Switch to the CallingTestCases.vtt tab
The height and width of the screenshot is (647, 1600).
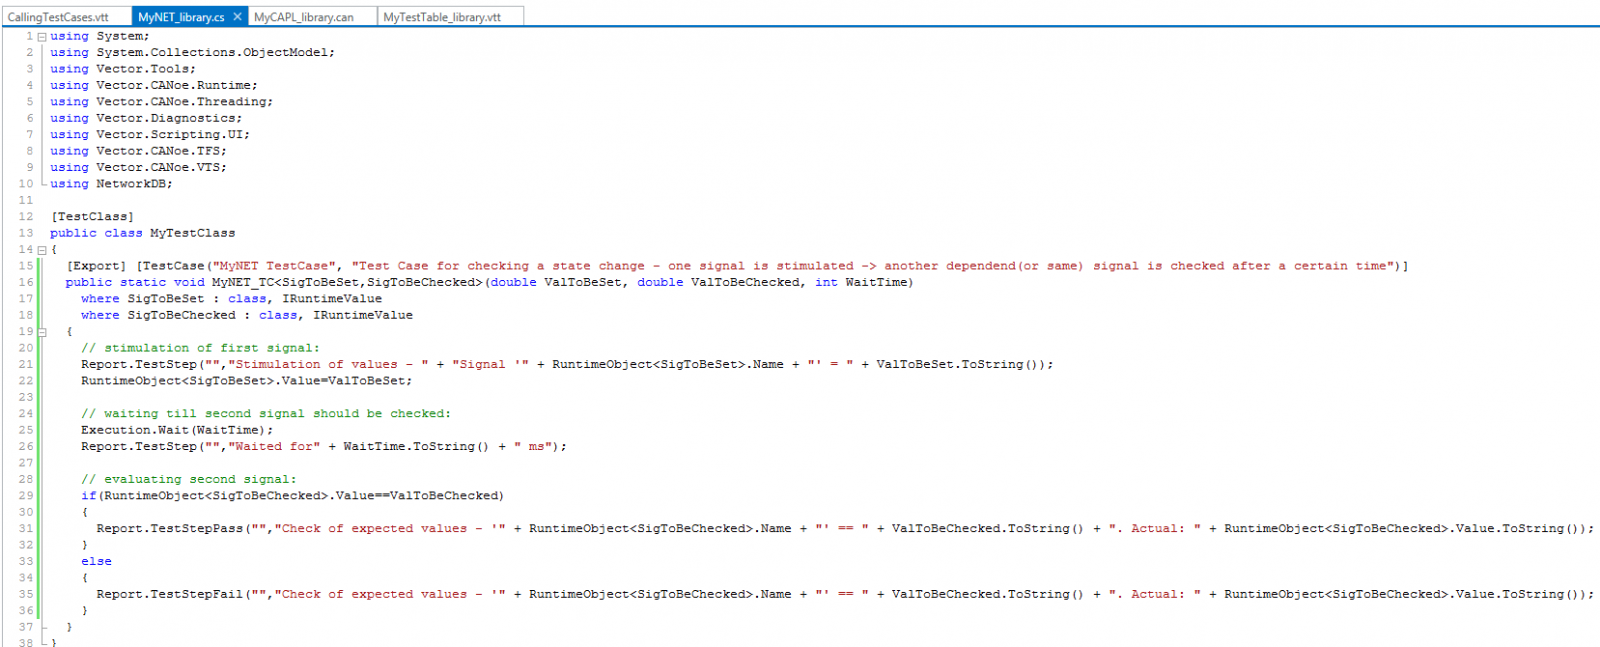[58, 17]
